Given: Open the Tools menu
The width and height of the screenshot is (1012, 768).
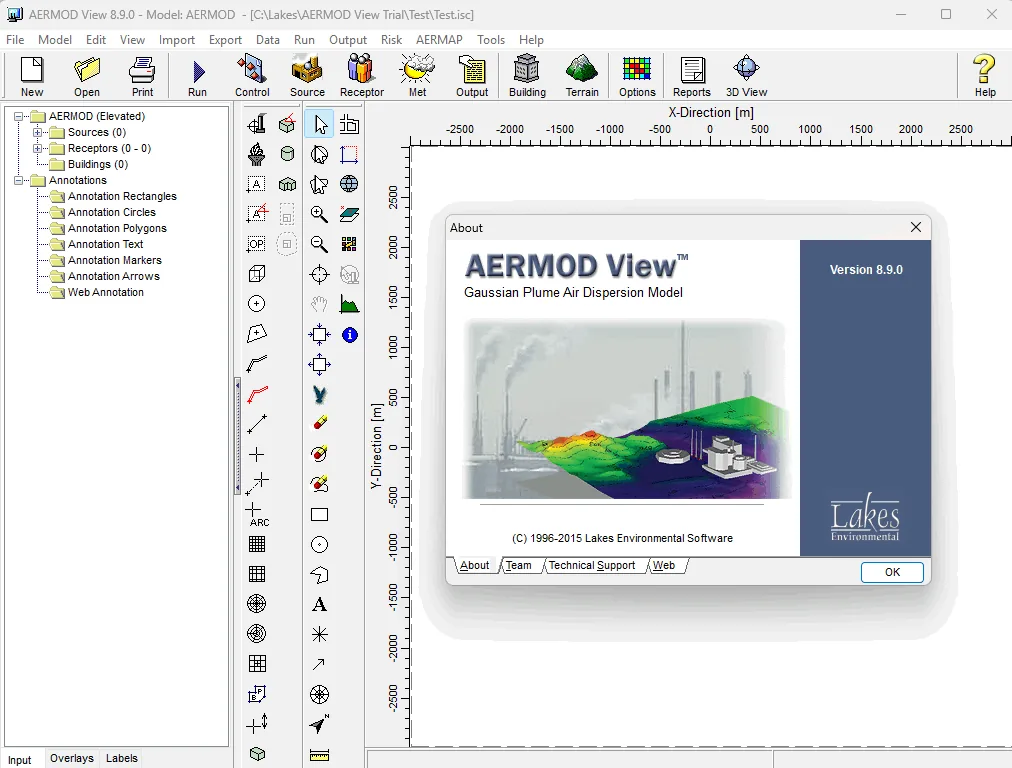Looking at the screenshot, I should (491, 39).
